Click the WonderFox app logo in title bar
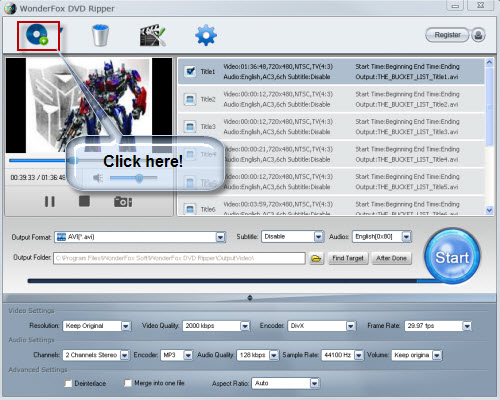 [10, 8]
